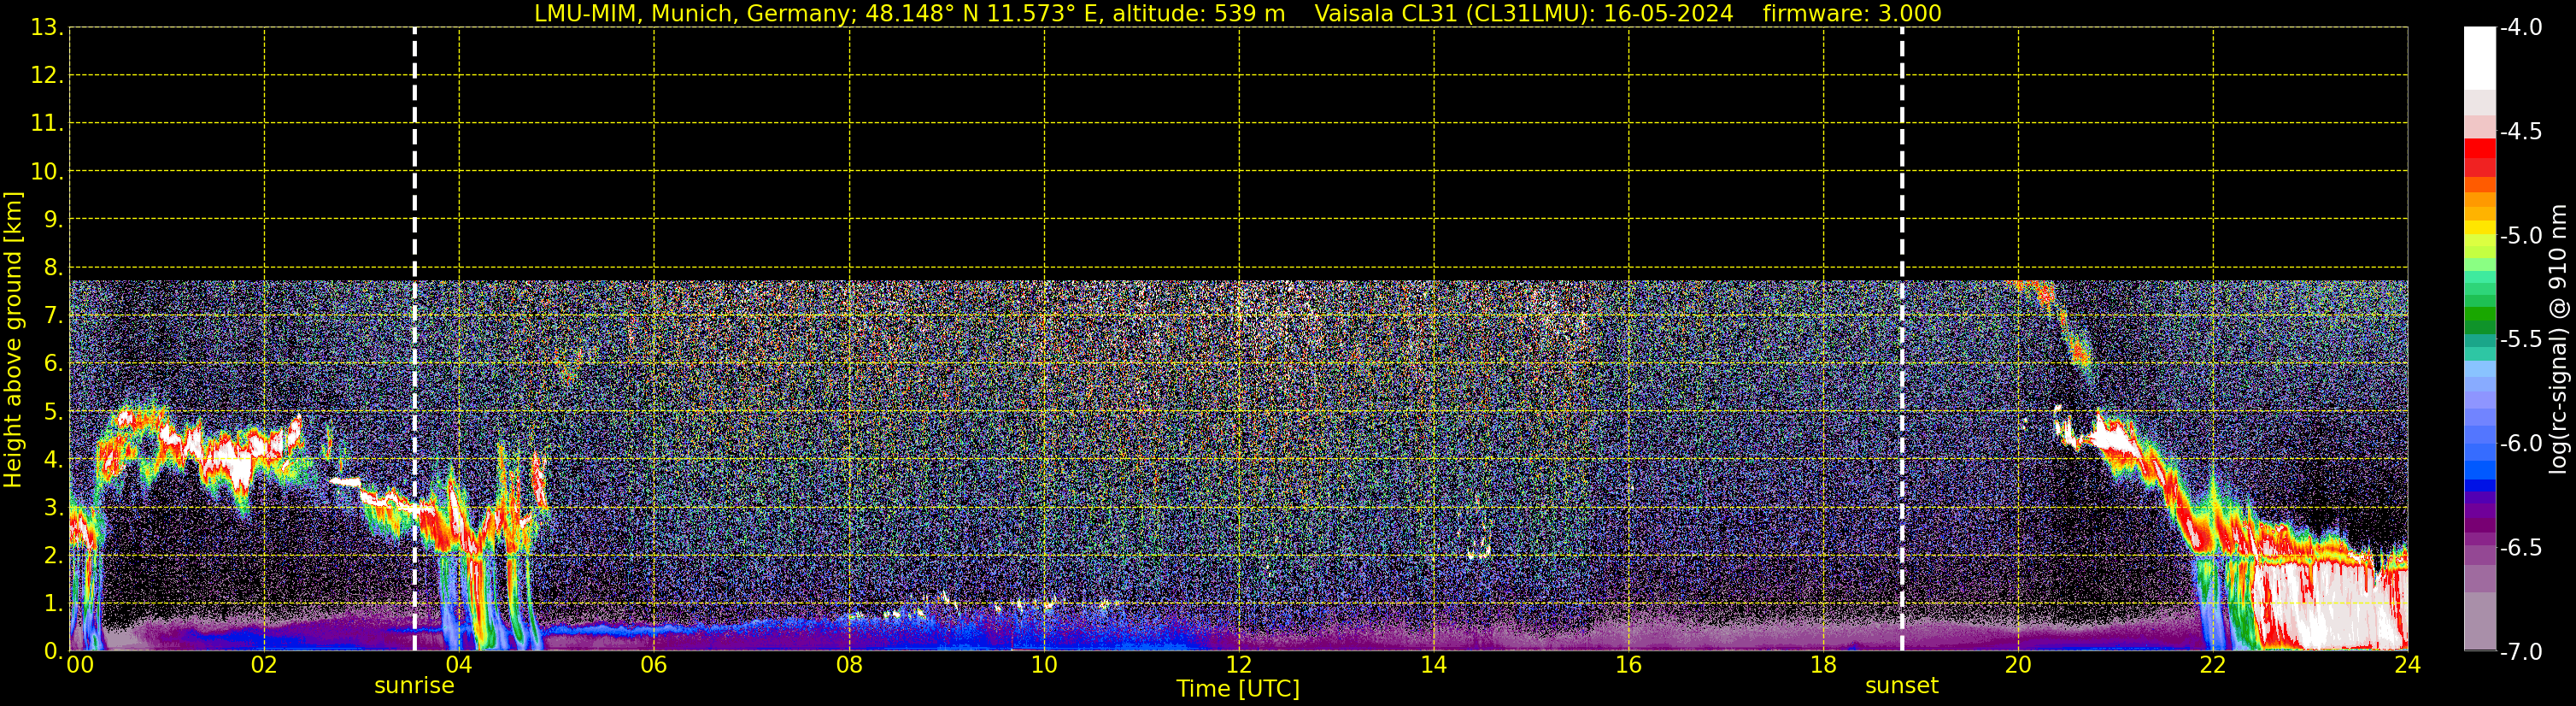Image resolution: width=2576 pixels, height=706 pixels.
Task: Click the '9.' height axis tick label
Action: (x=53, y=220)
